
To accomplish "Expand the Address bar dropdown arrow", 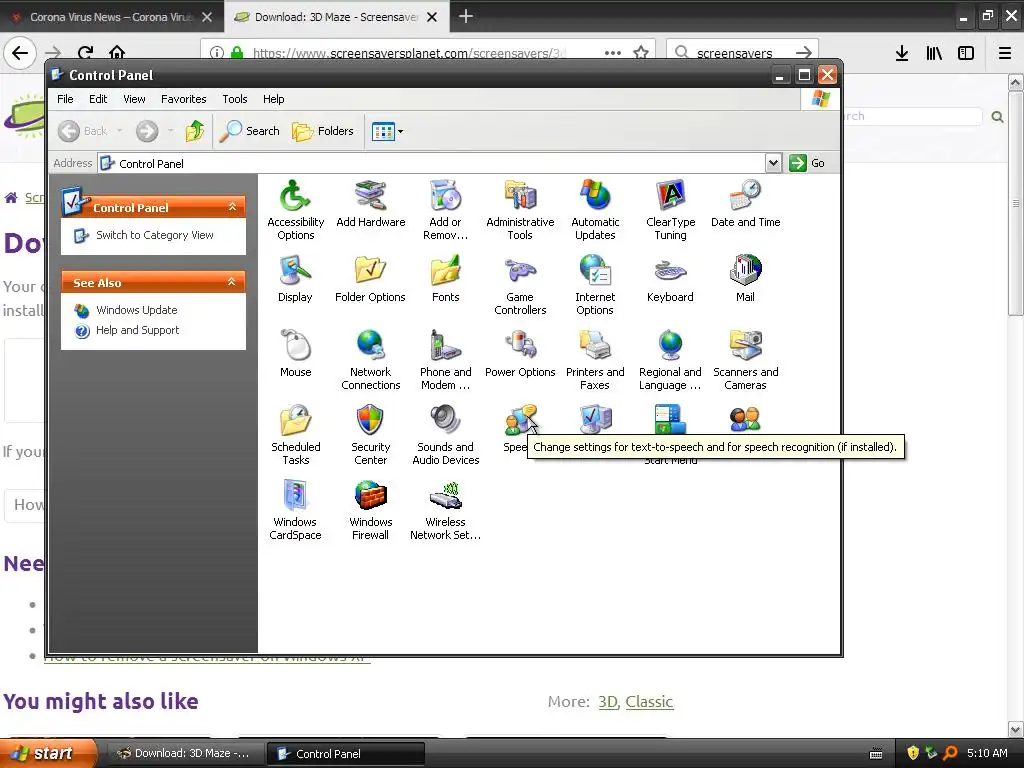I will coord(773,163).
